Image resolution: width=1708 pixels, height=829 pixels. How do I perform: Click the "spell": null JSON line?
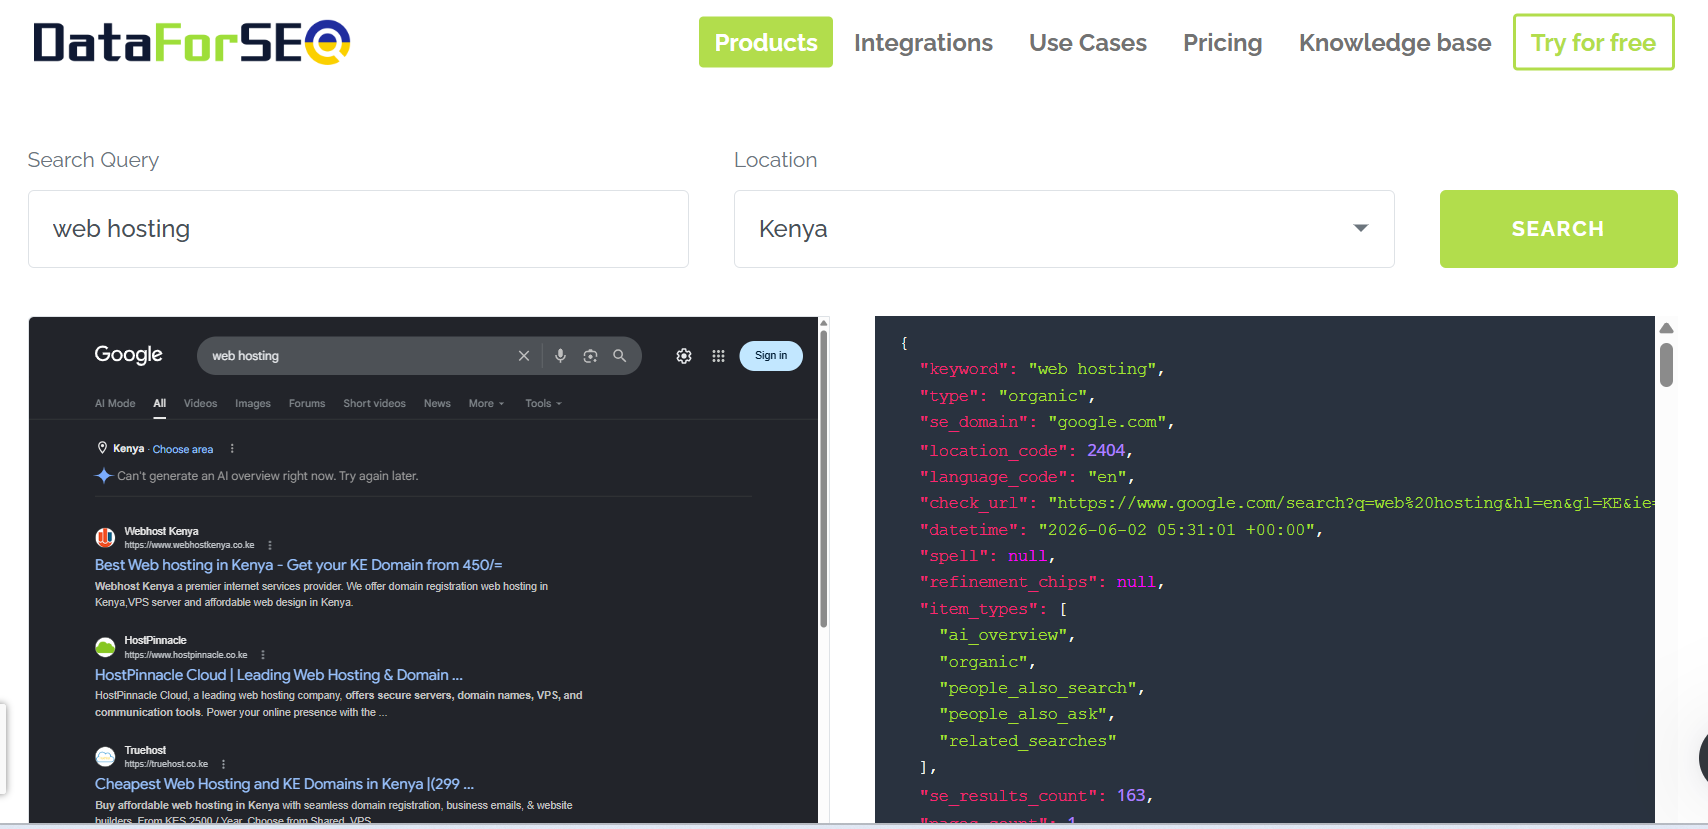988,556
